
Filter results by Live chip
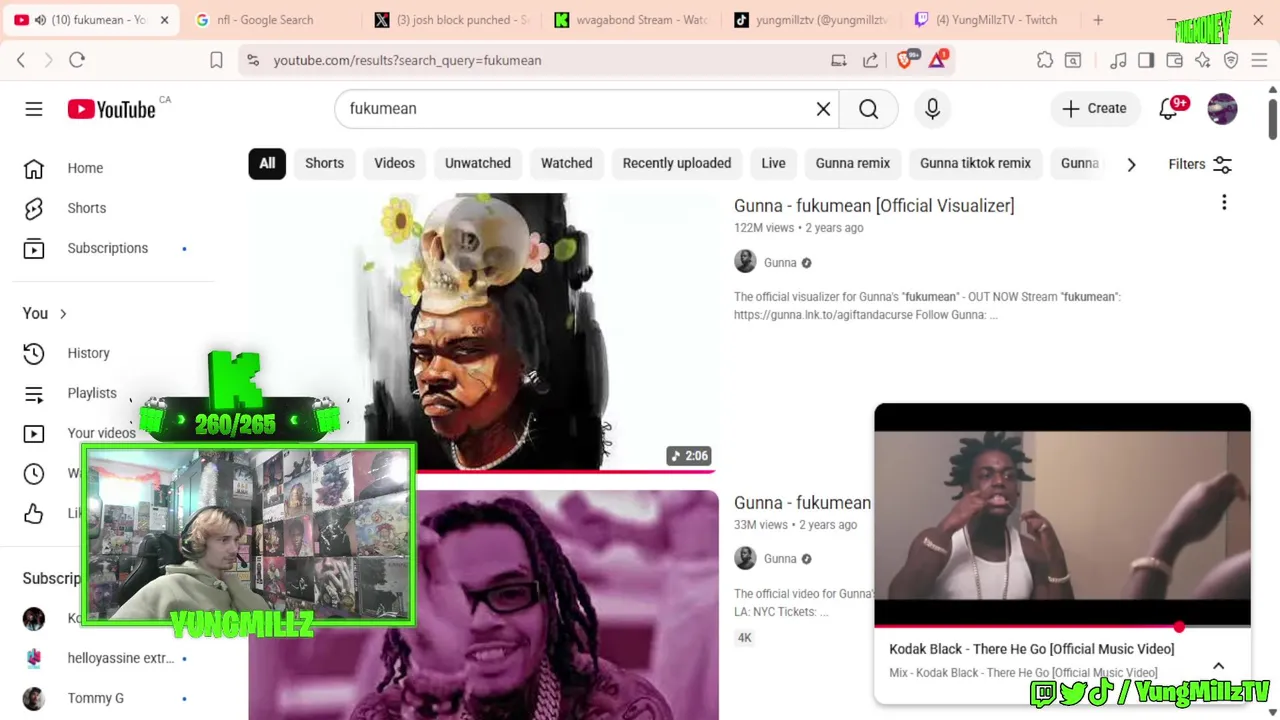coord(773,163)
